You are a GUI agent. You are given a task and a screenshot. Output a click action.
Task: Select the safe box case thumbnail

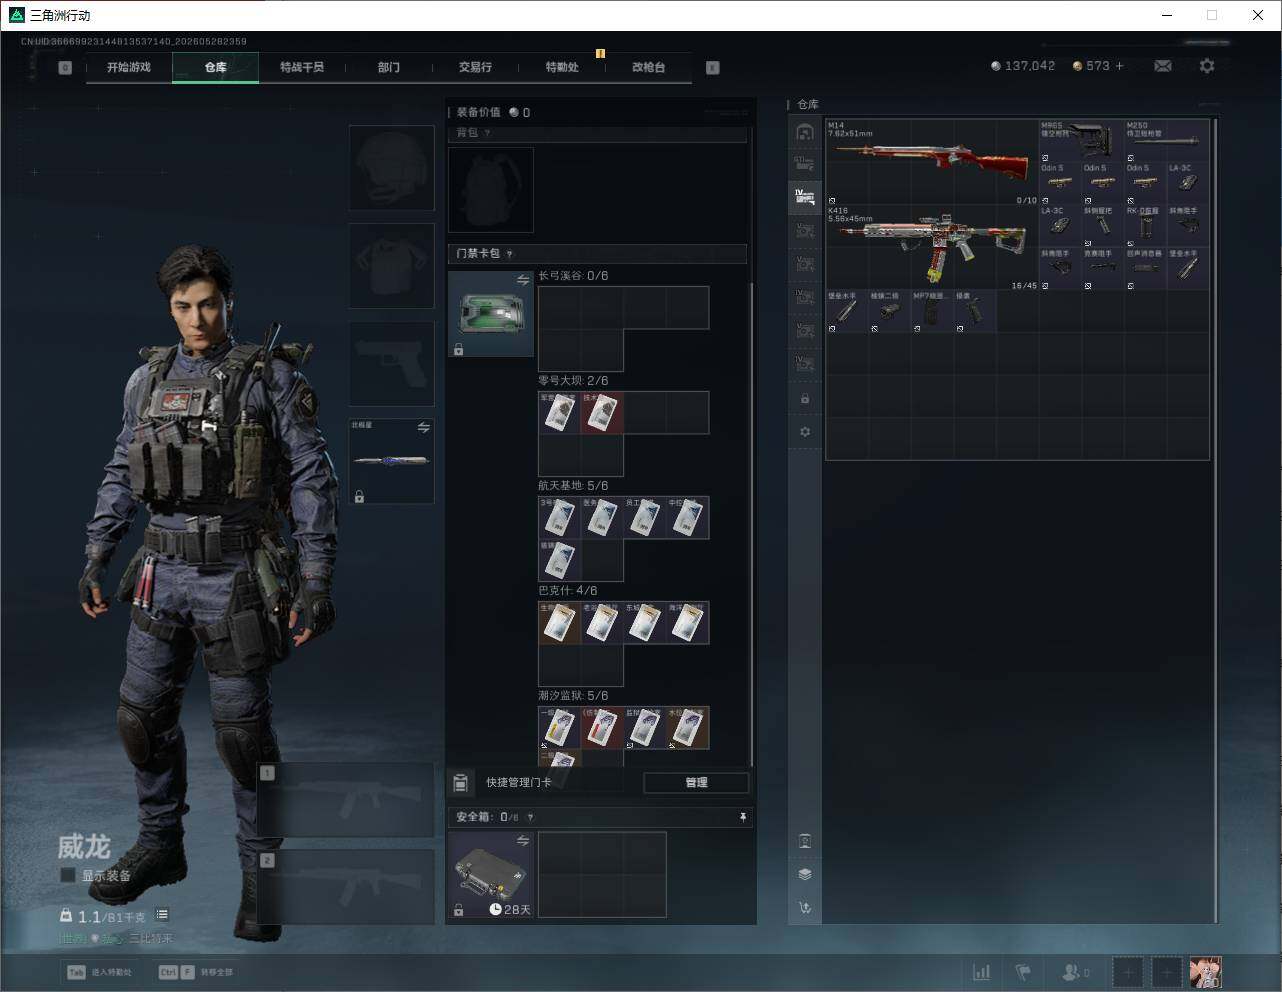491,875
